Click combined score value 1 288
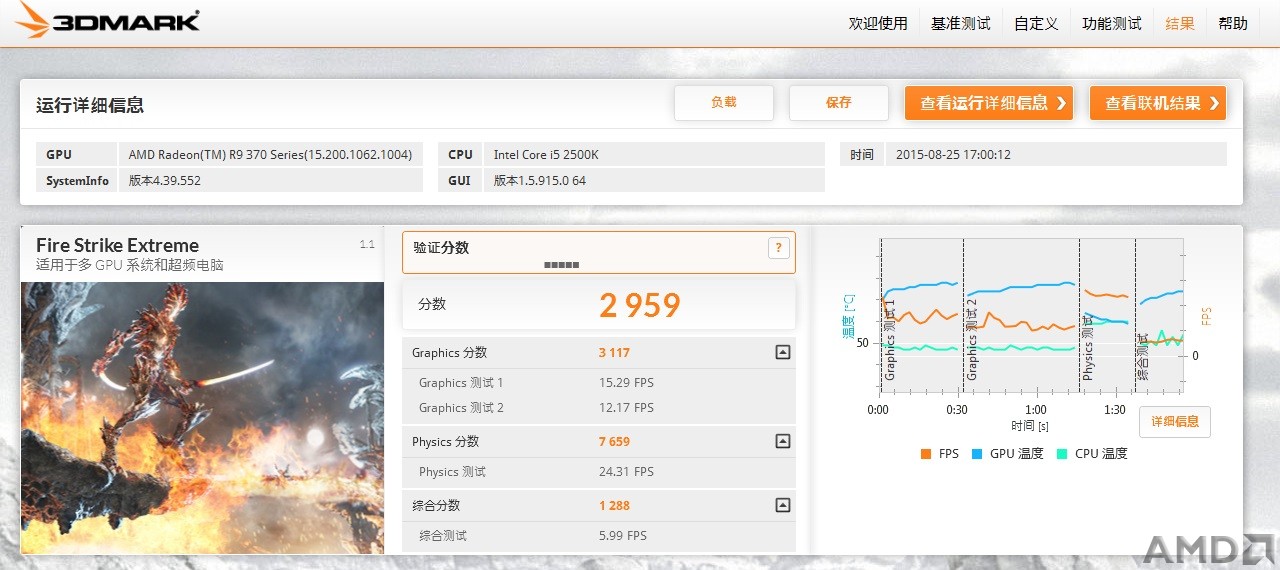 pos(614,506)
